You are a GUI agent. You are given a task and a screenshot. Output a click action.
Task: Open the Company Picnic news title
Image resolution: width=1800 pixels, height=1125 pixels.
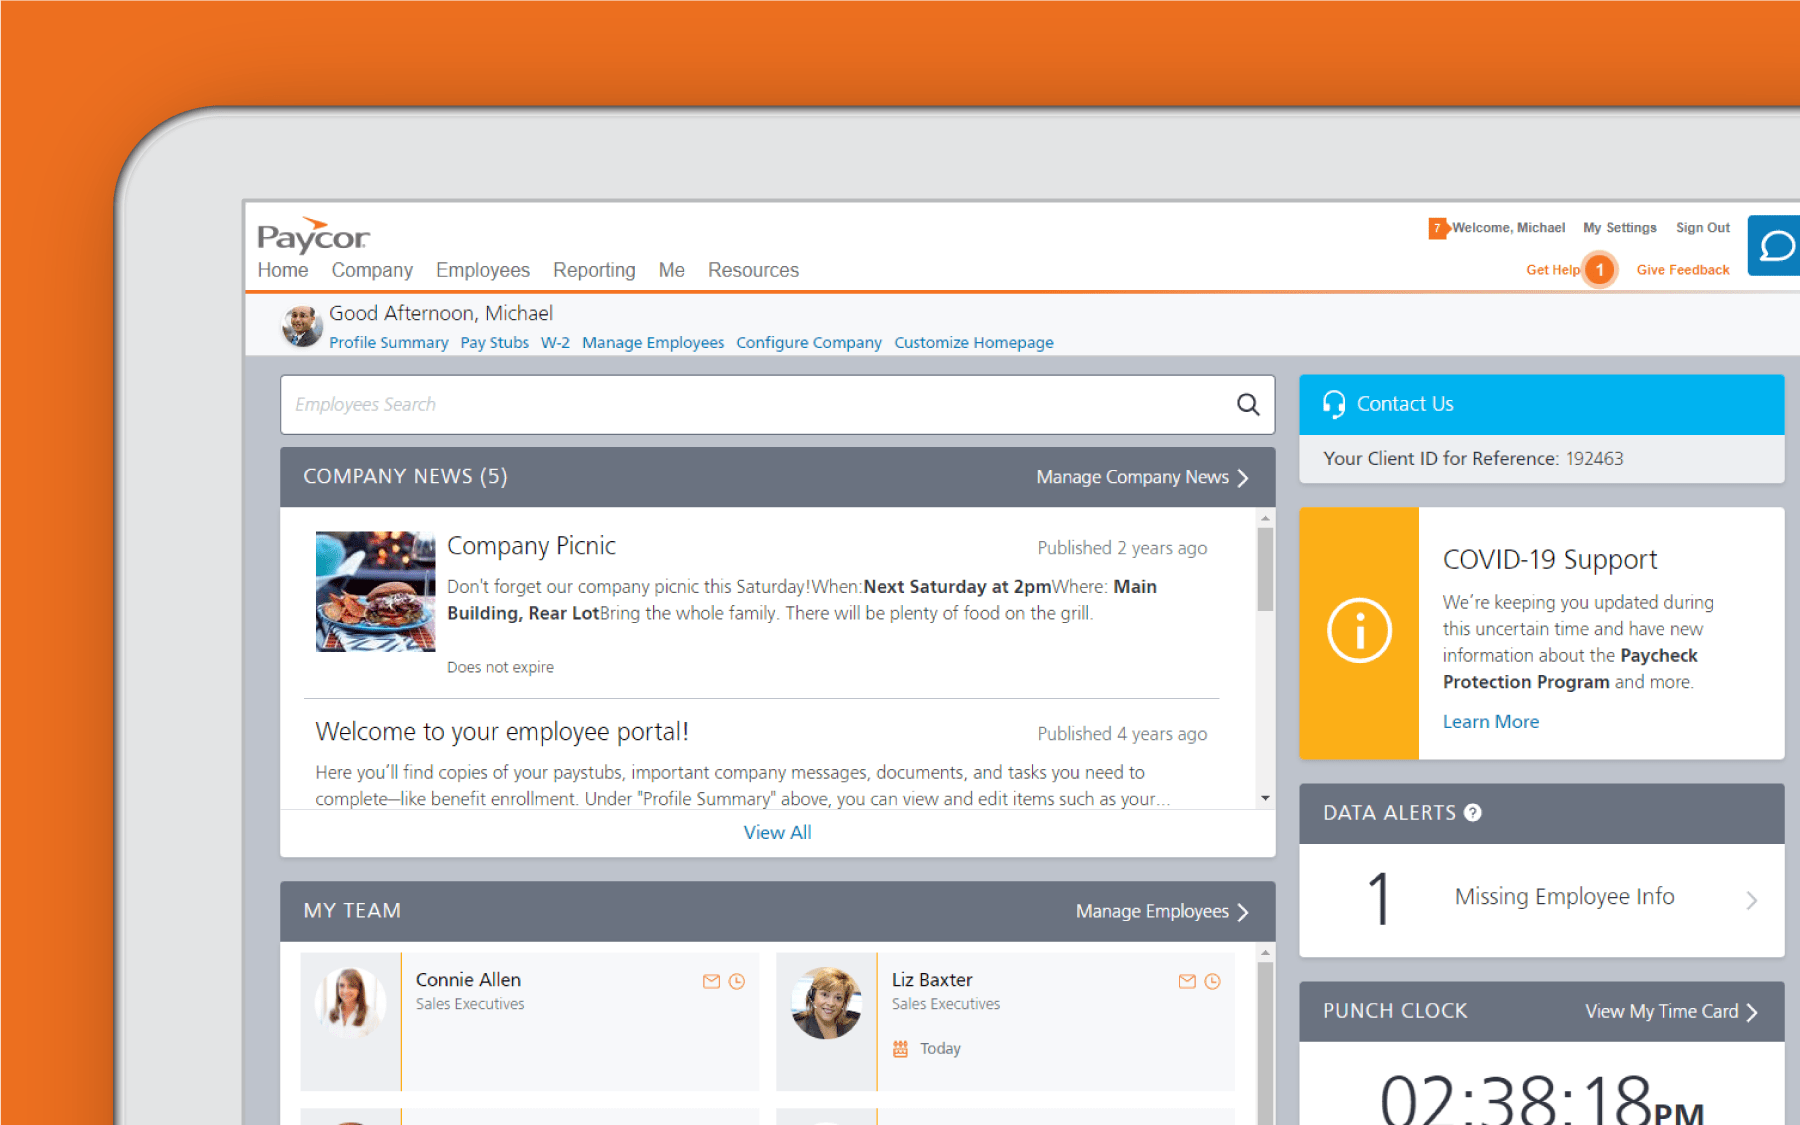[x=531, y=546]
